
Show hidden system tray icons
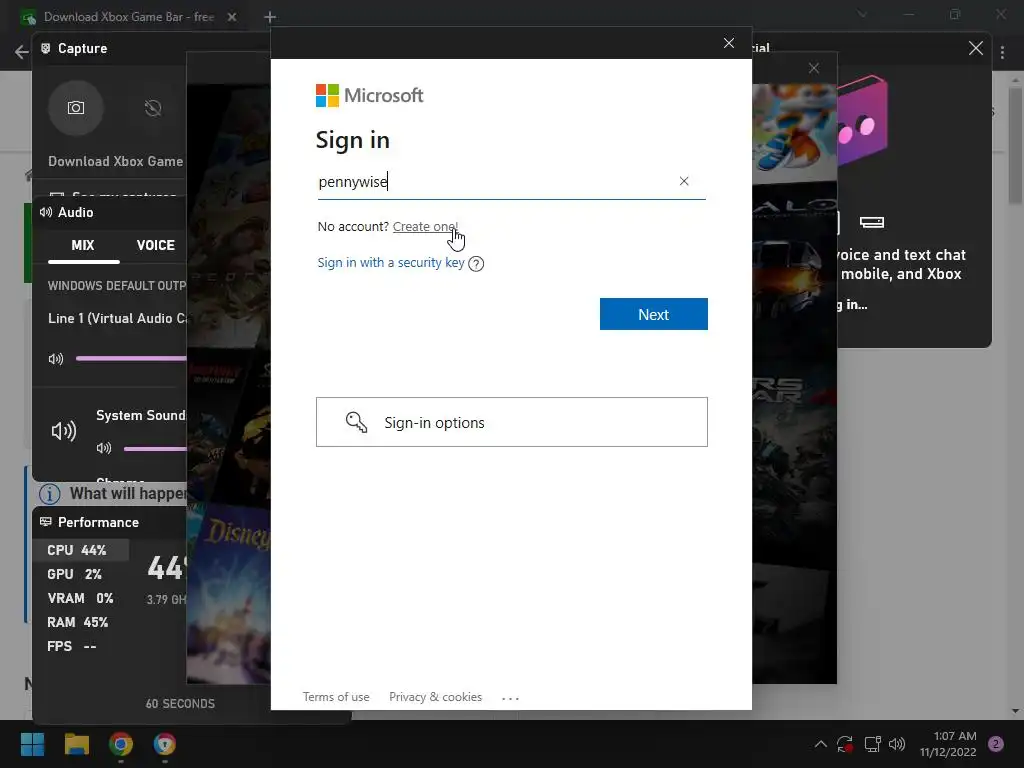point(821,744)
